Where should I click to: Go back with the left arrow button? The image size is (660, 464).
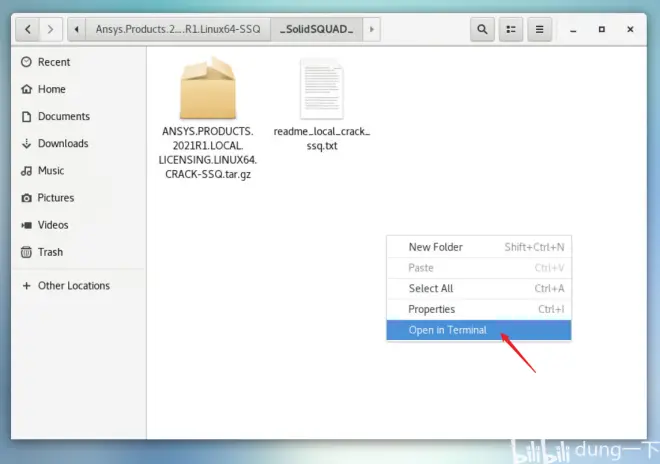28,29
